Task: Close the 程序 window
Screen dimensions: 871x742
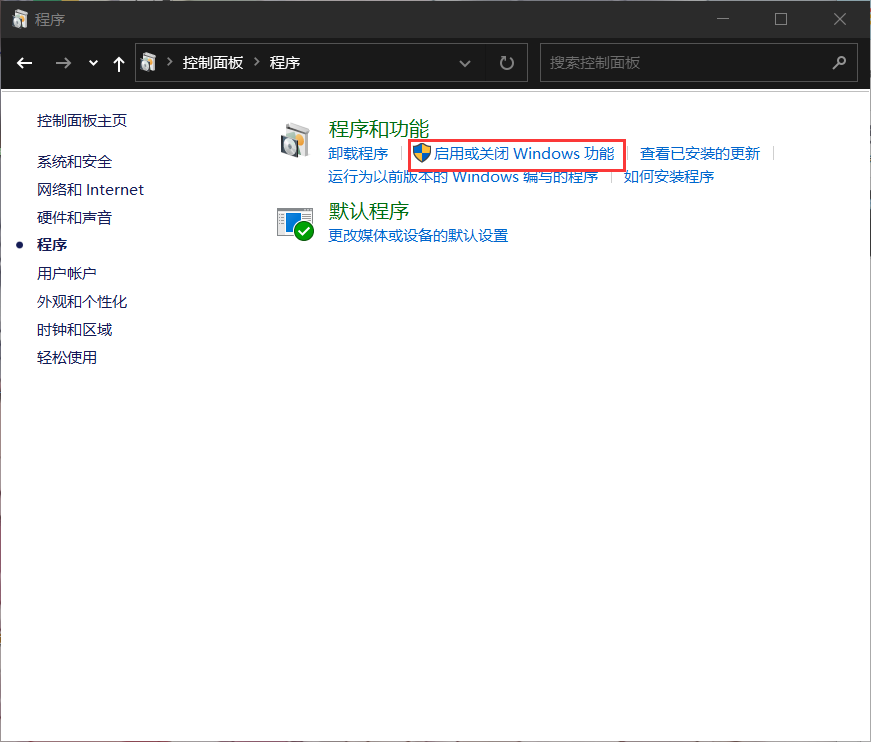Action: (839, 19)
